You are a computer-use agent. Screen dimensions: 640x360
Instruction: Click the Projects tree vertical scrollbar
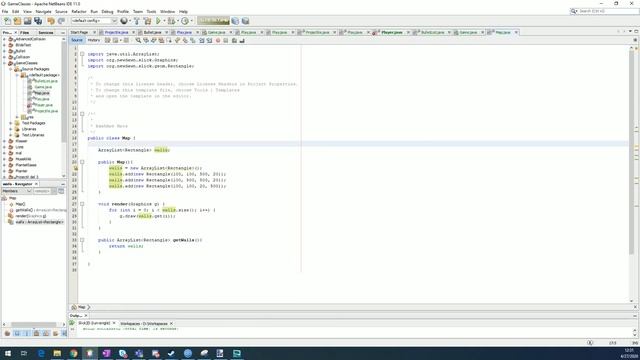[x=64, y=92]
